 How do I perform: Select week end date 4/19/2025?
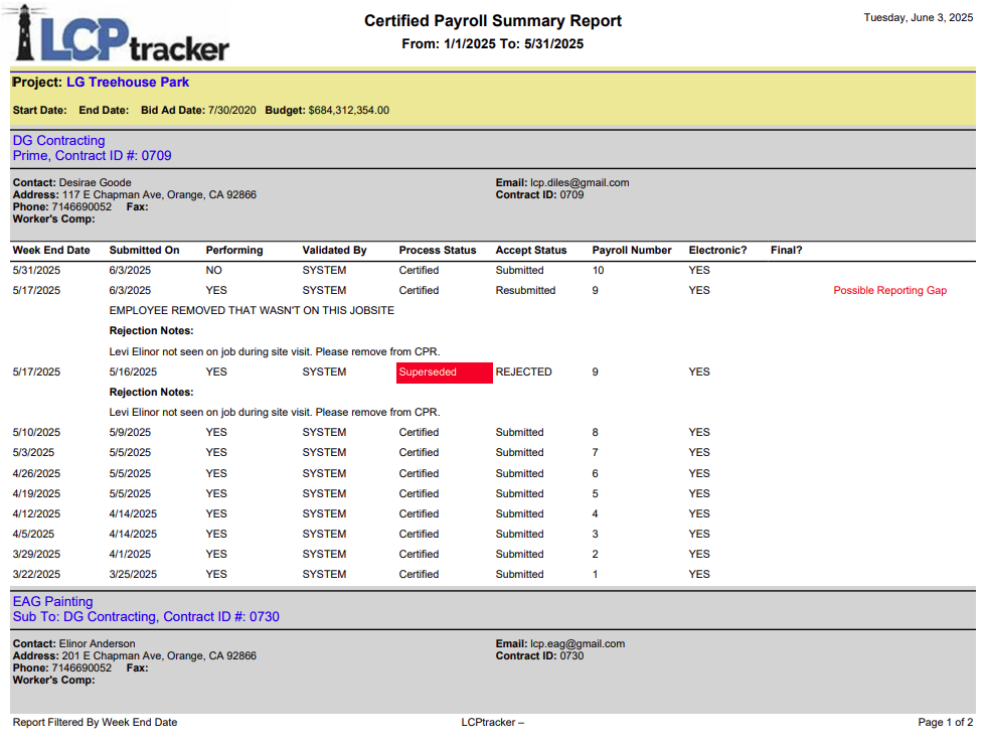click(36, 494)
